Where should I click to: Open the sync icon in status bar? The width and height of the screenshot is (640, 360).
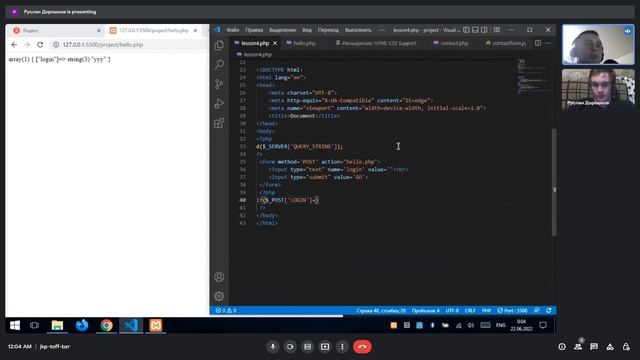pyautogui.click(x=549, y=311)
